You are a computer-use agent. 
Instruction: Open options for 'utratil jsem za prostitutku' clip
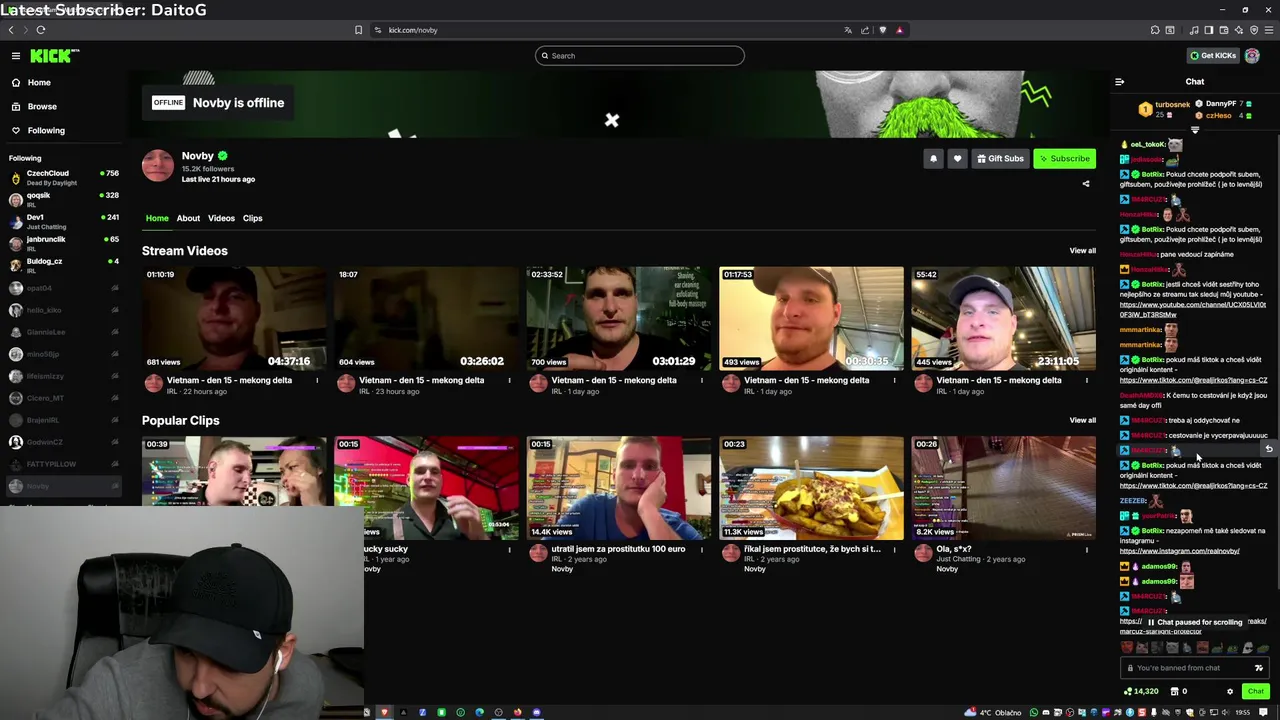[x=701, y=549]
